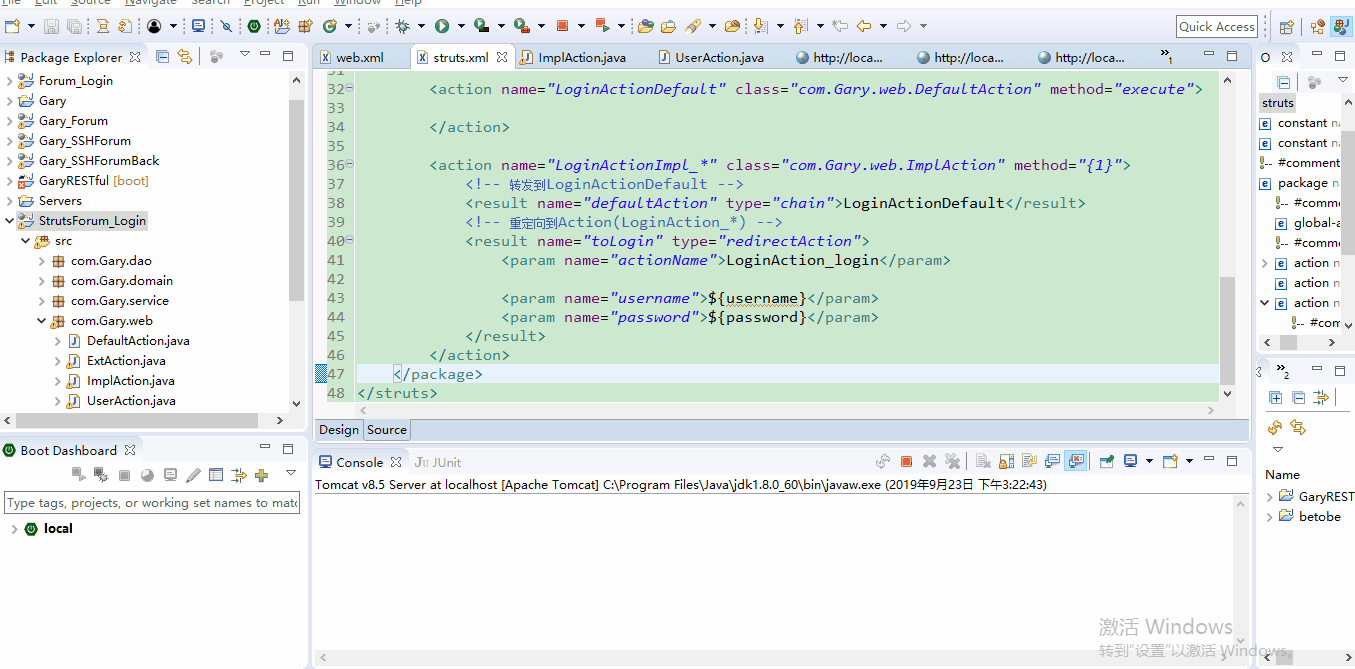Click the Next Annotation arrow icon
This screenshot has height=669, width=1355.
760,26
